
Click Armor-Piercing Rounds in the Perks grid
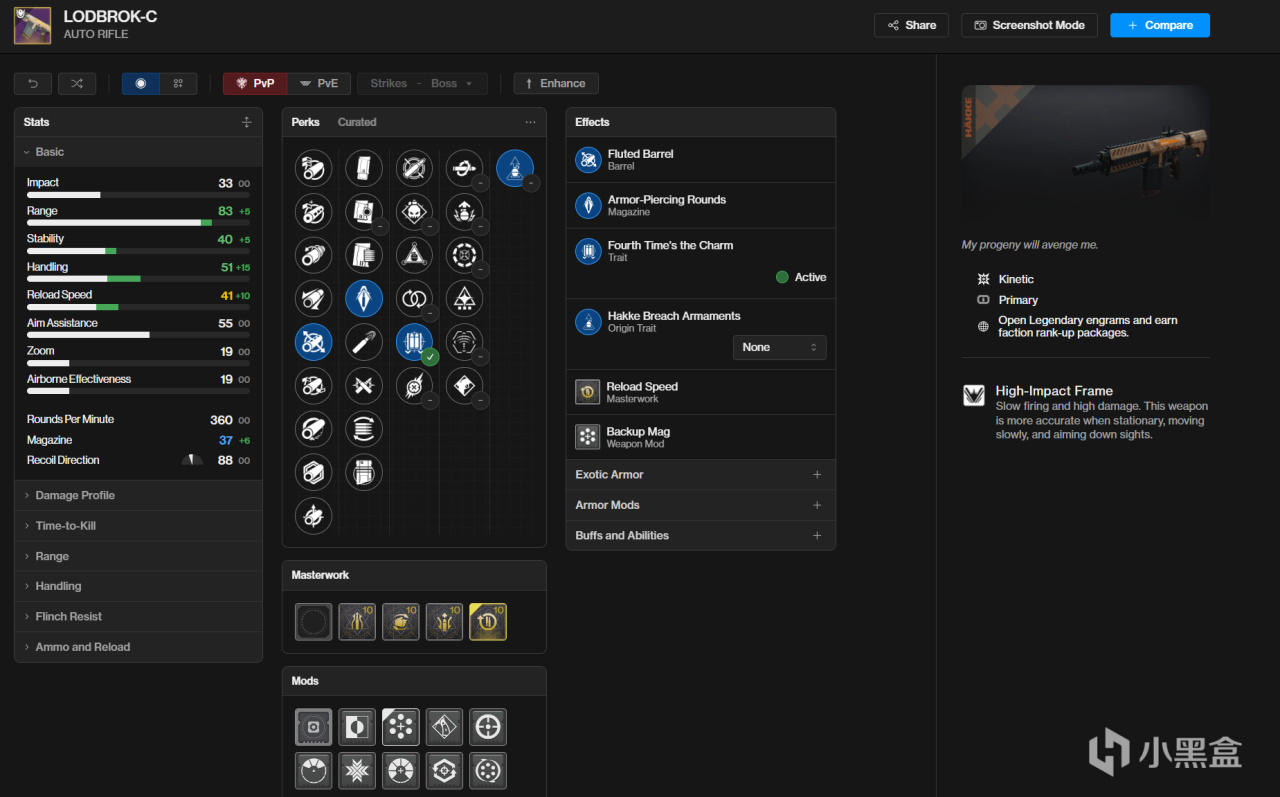364,298
